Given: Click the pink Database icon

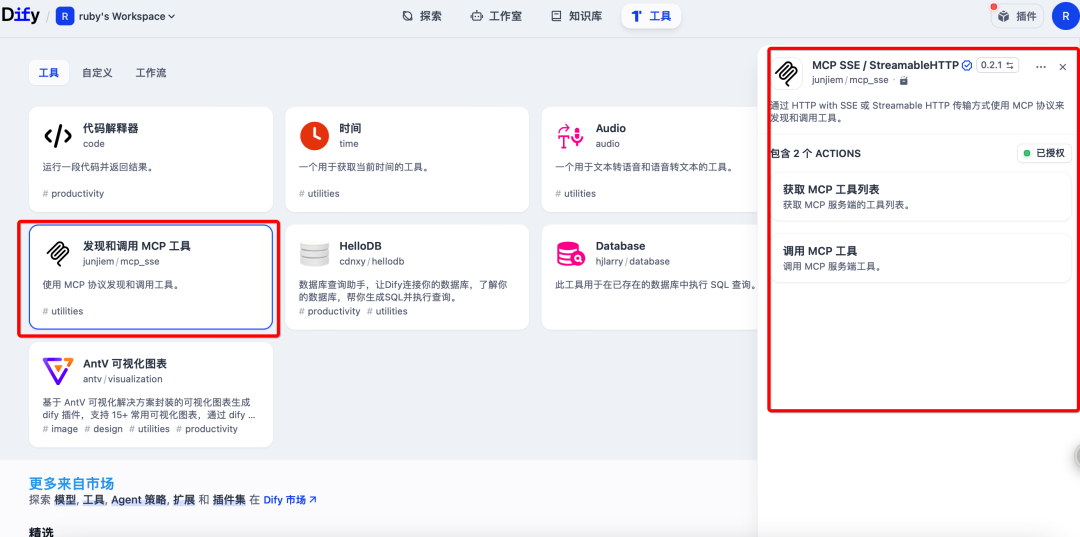Looking at the screenshot, I should tap(570, 253).
